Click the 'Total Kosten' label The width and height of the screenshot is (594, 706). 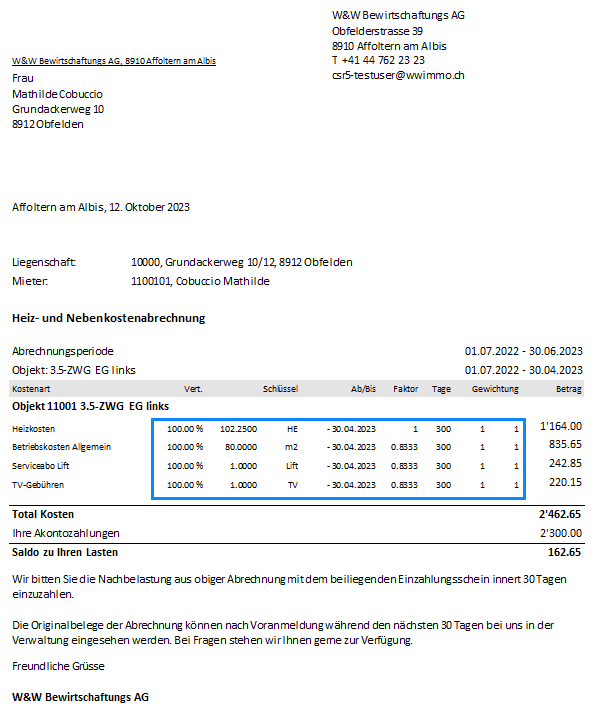[43, 514]
